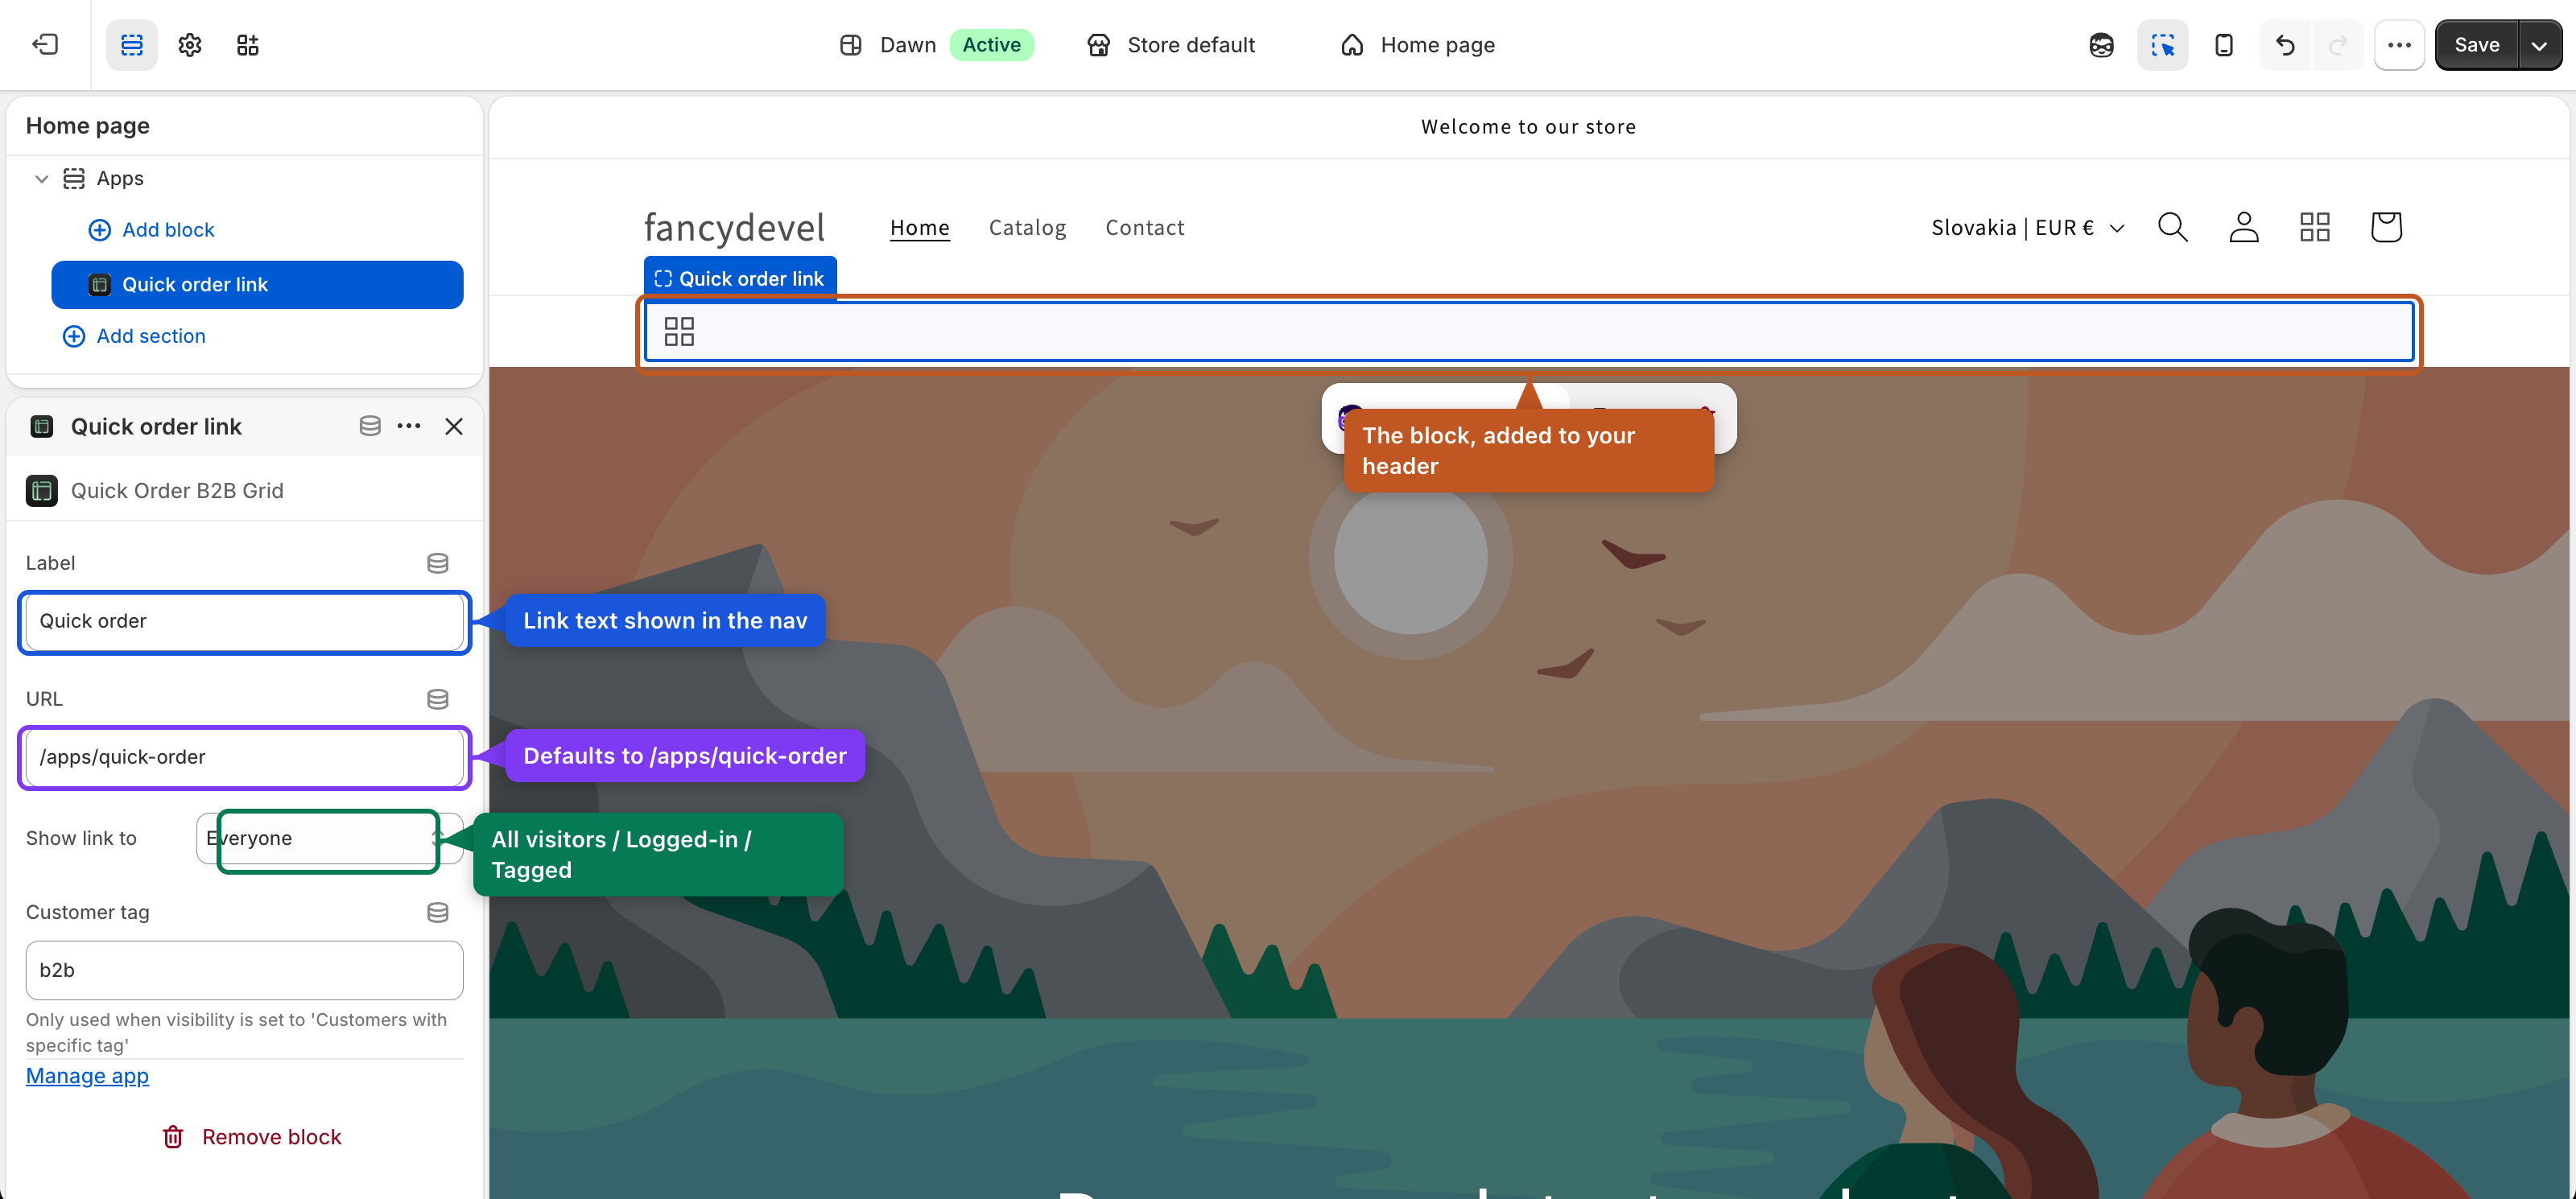Open Catalog in store navigation

click(1027, 228)
